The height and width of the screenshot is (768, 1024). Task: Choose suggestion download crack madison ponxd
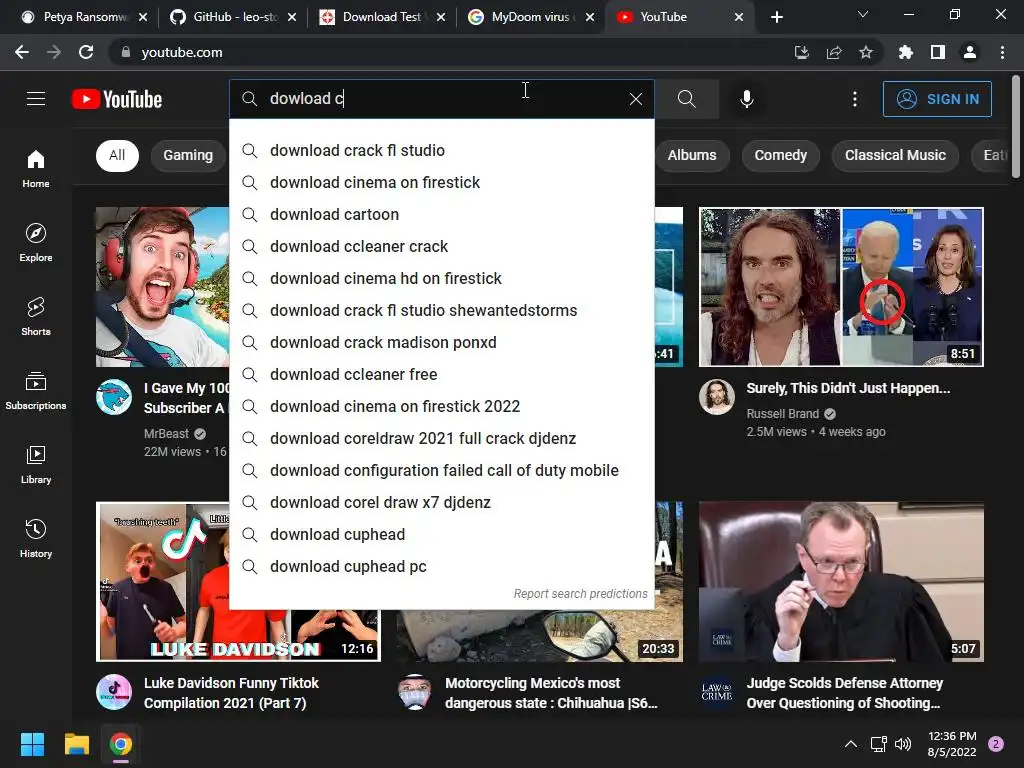pyautogui.click(x=441, y=342)
